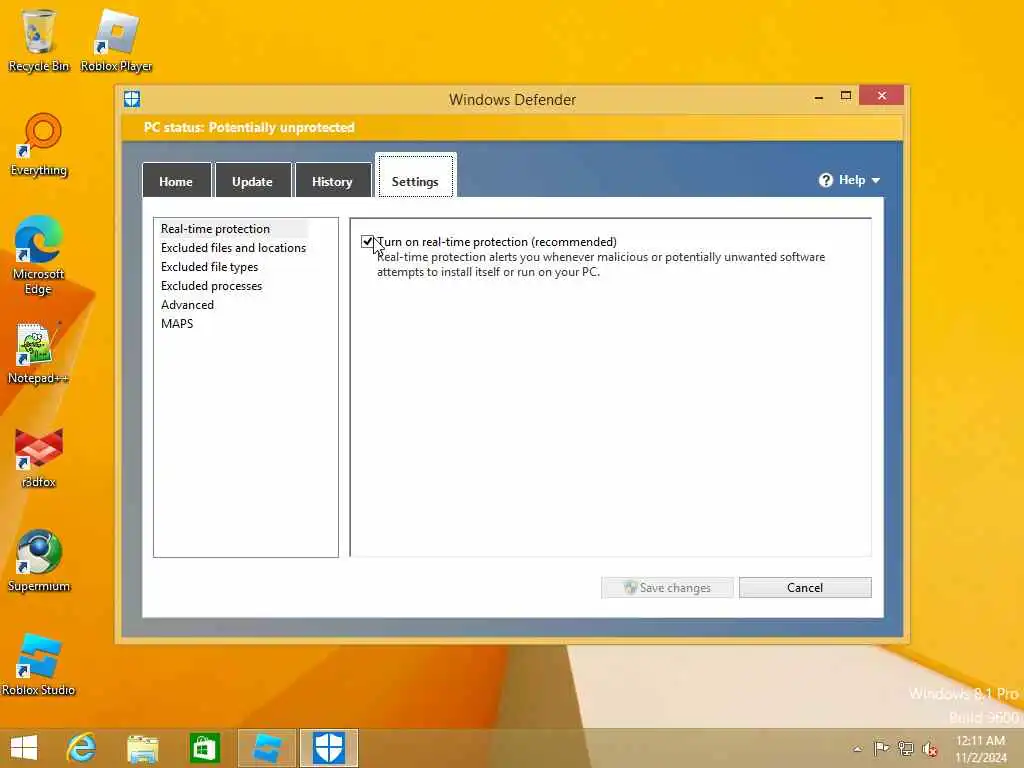
Task: Open the muted volume tray icon
Action: click(x=929, y=749)
